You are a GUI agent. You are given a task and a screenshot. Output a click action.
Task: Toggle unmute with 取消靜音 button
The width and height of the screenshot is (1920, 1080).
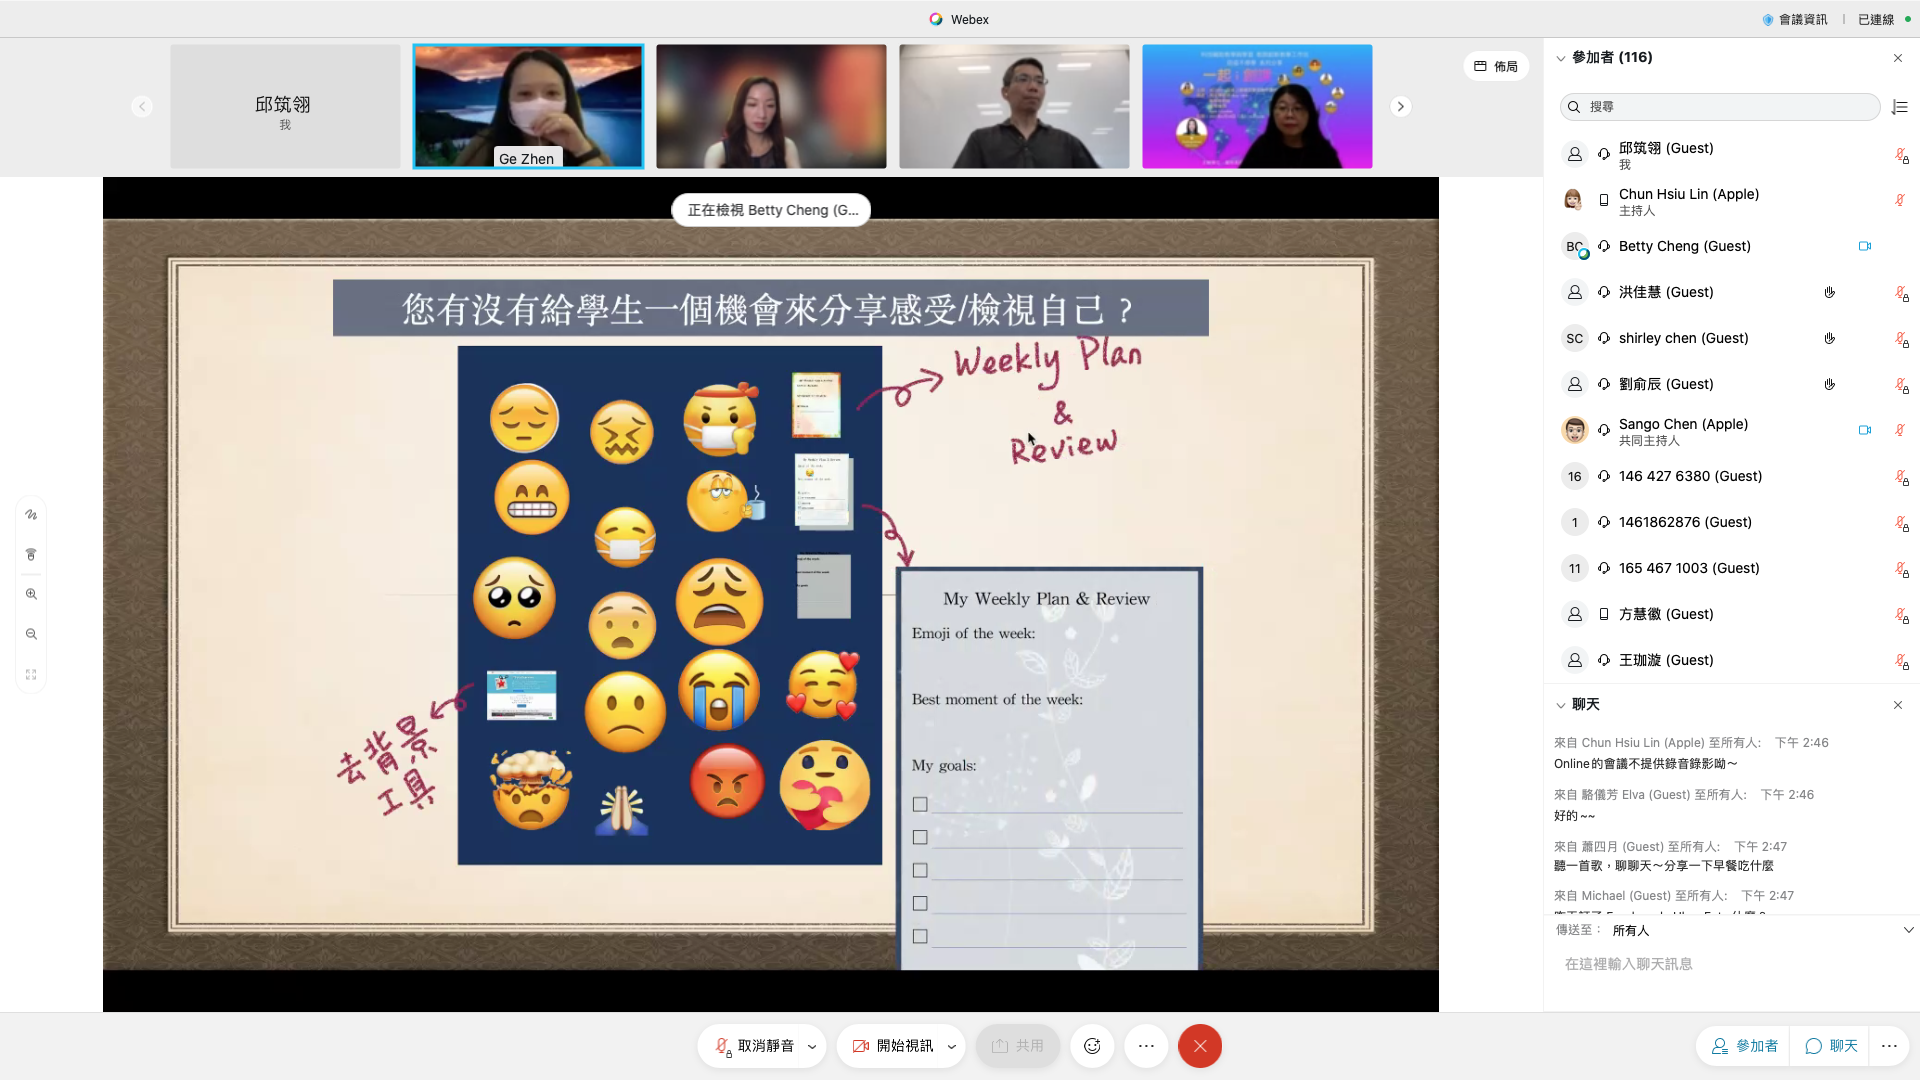click(x=754, y=1046)
